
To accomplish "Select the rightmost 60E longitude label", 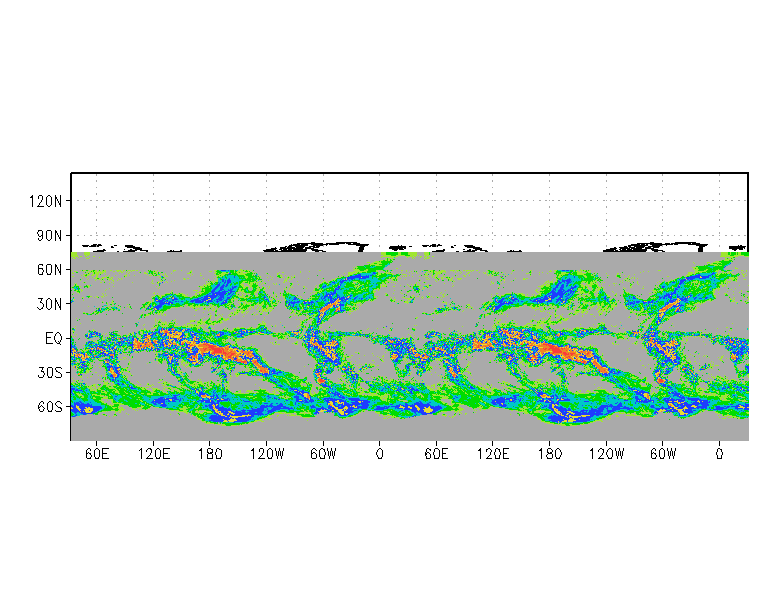I will click(x=436, y=454).
